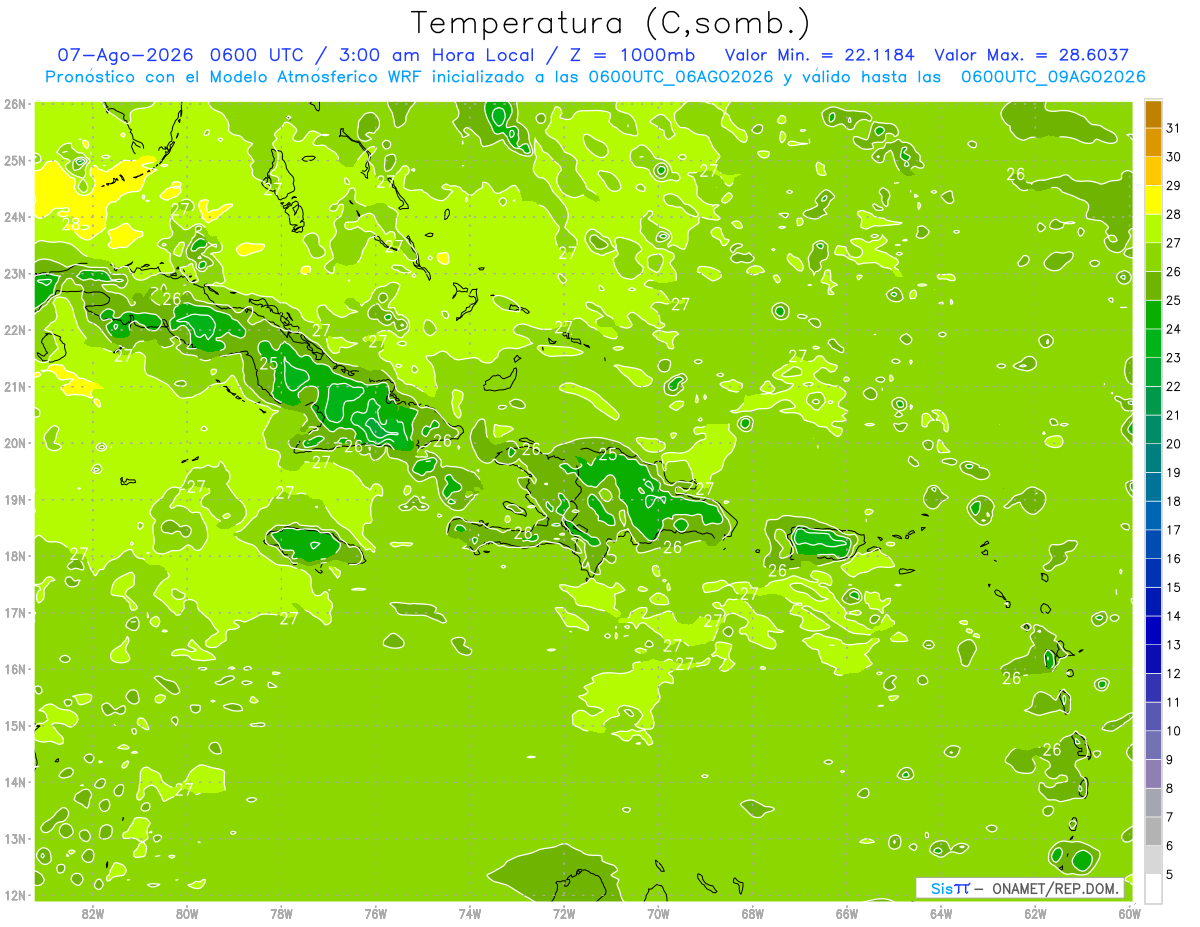Click the 80W longitude axis label
This screenshot has height=927, width=1200.
point(187,913)
